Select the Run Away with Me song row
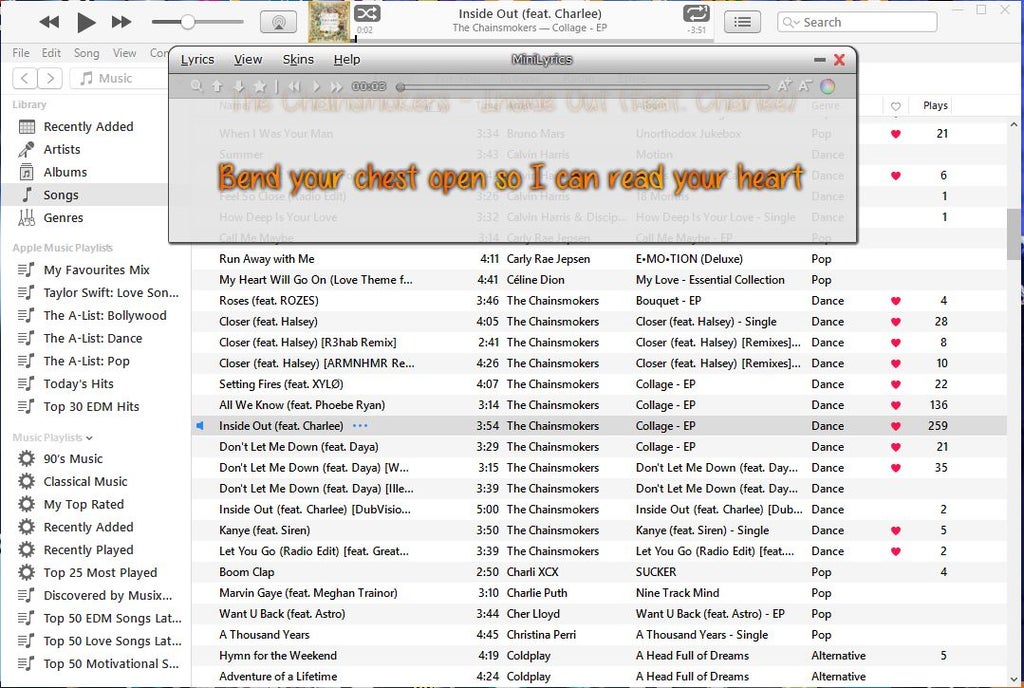Image resolution: width=1024 pixels, height=688 pixels. pyautogui.click(x=598, y=259)
